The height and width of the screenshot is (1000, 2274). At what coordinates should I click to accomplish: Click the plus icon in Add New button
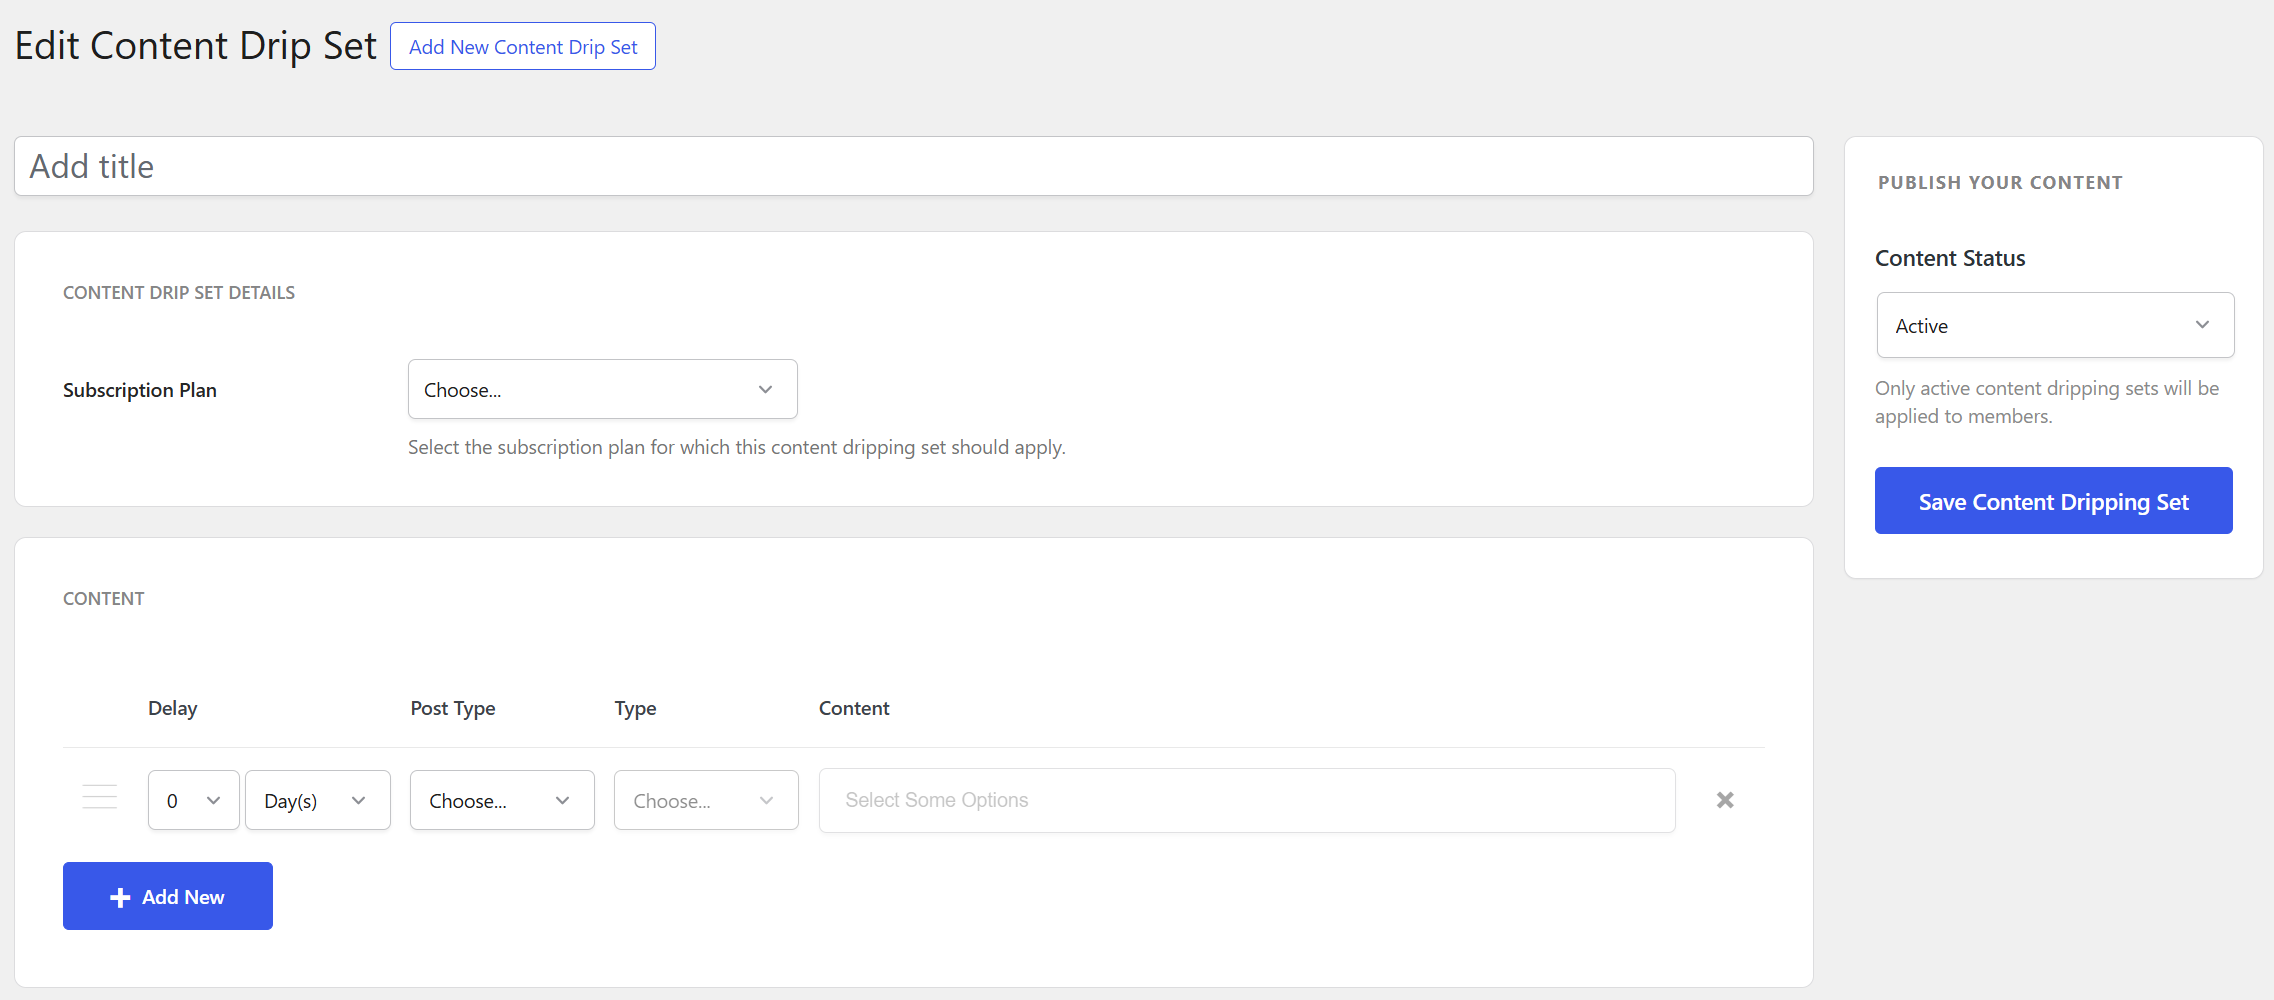(120, 898)
